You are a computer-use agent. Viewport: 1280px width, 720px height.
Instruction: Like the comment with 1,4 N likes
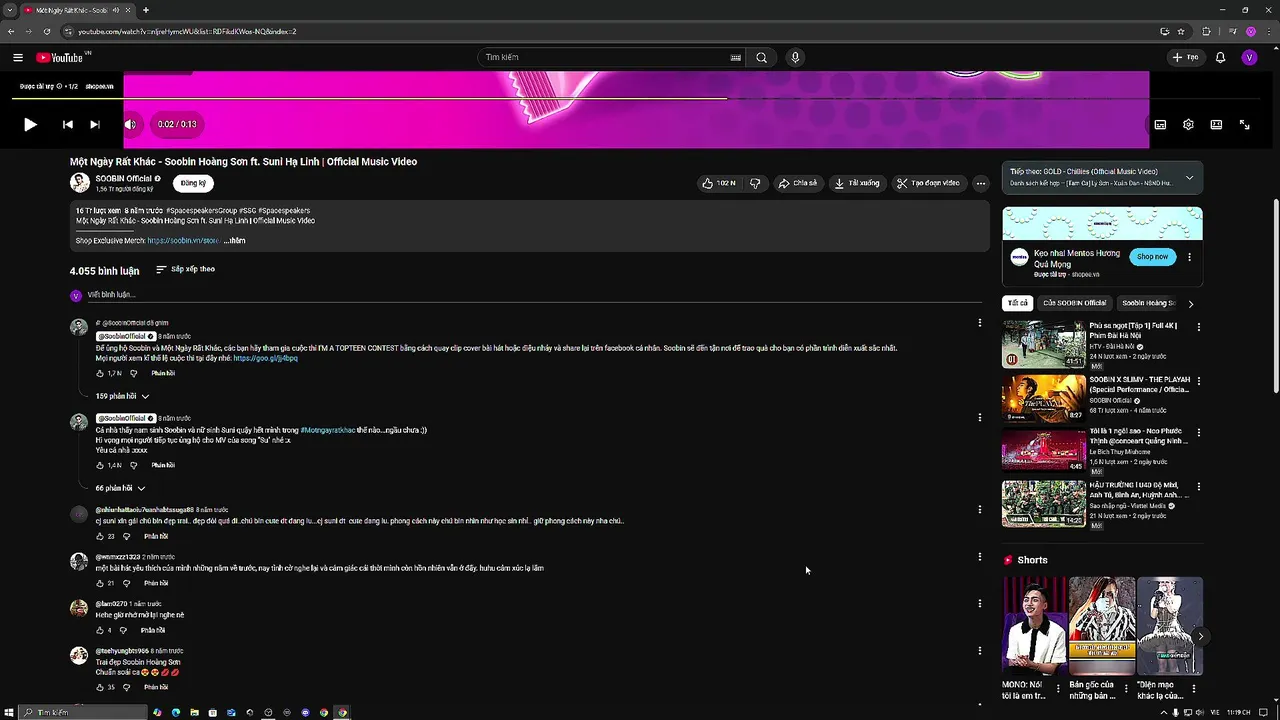tap(100, 465)
